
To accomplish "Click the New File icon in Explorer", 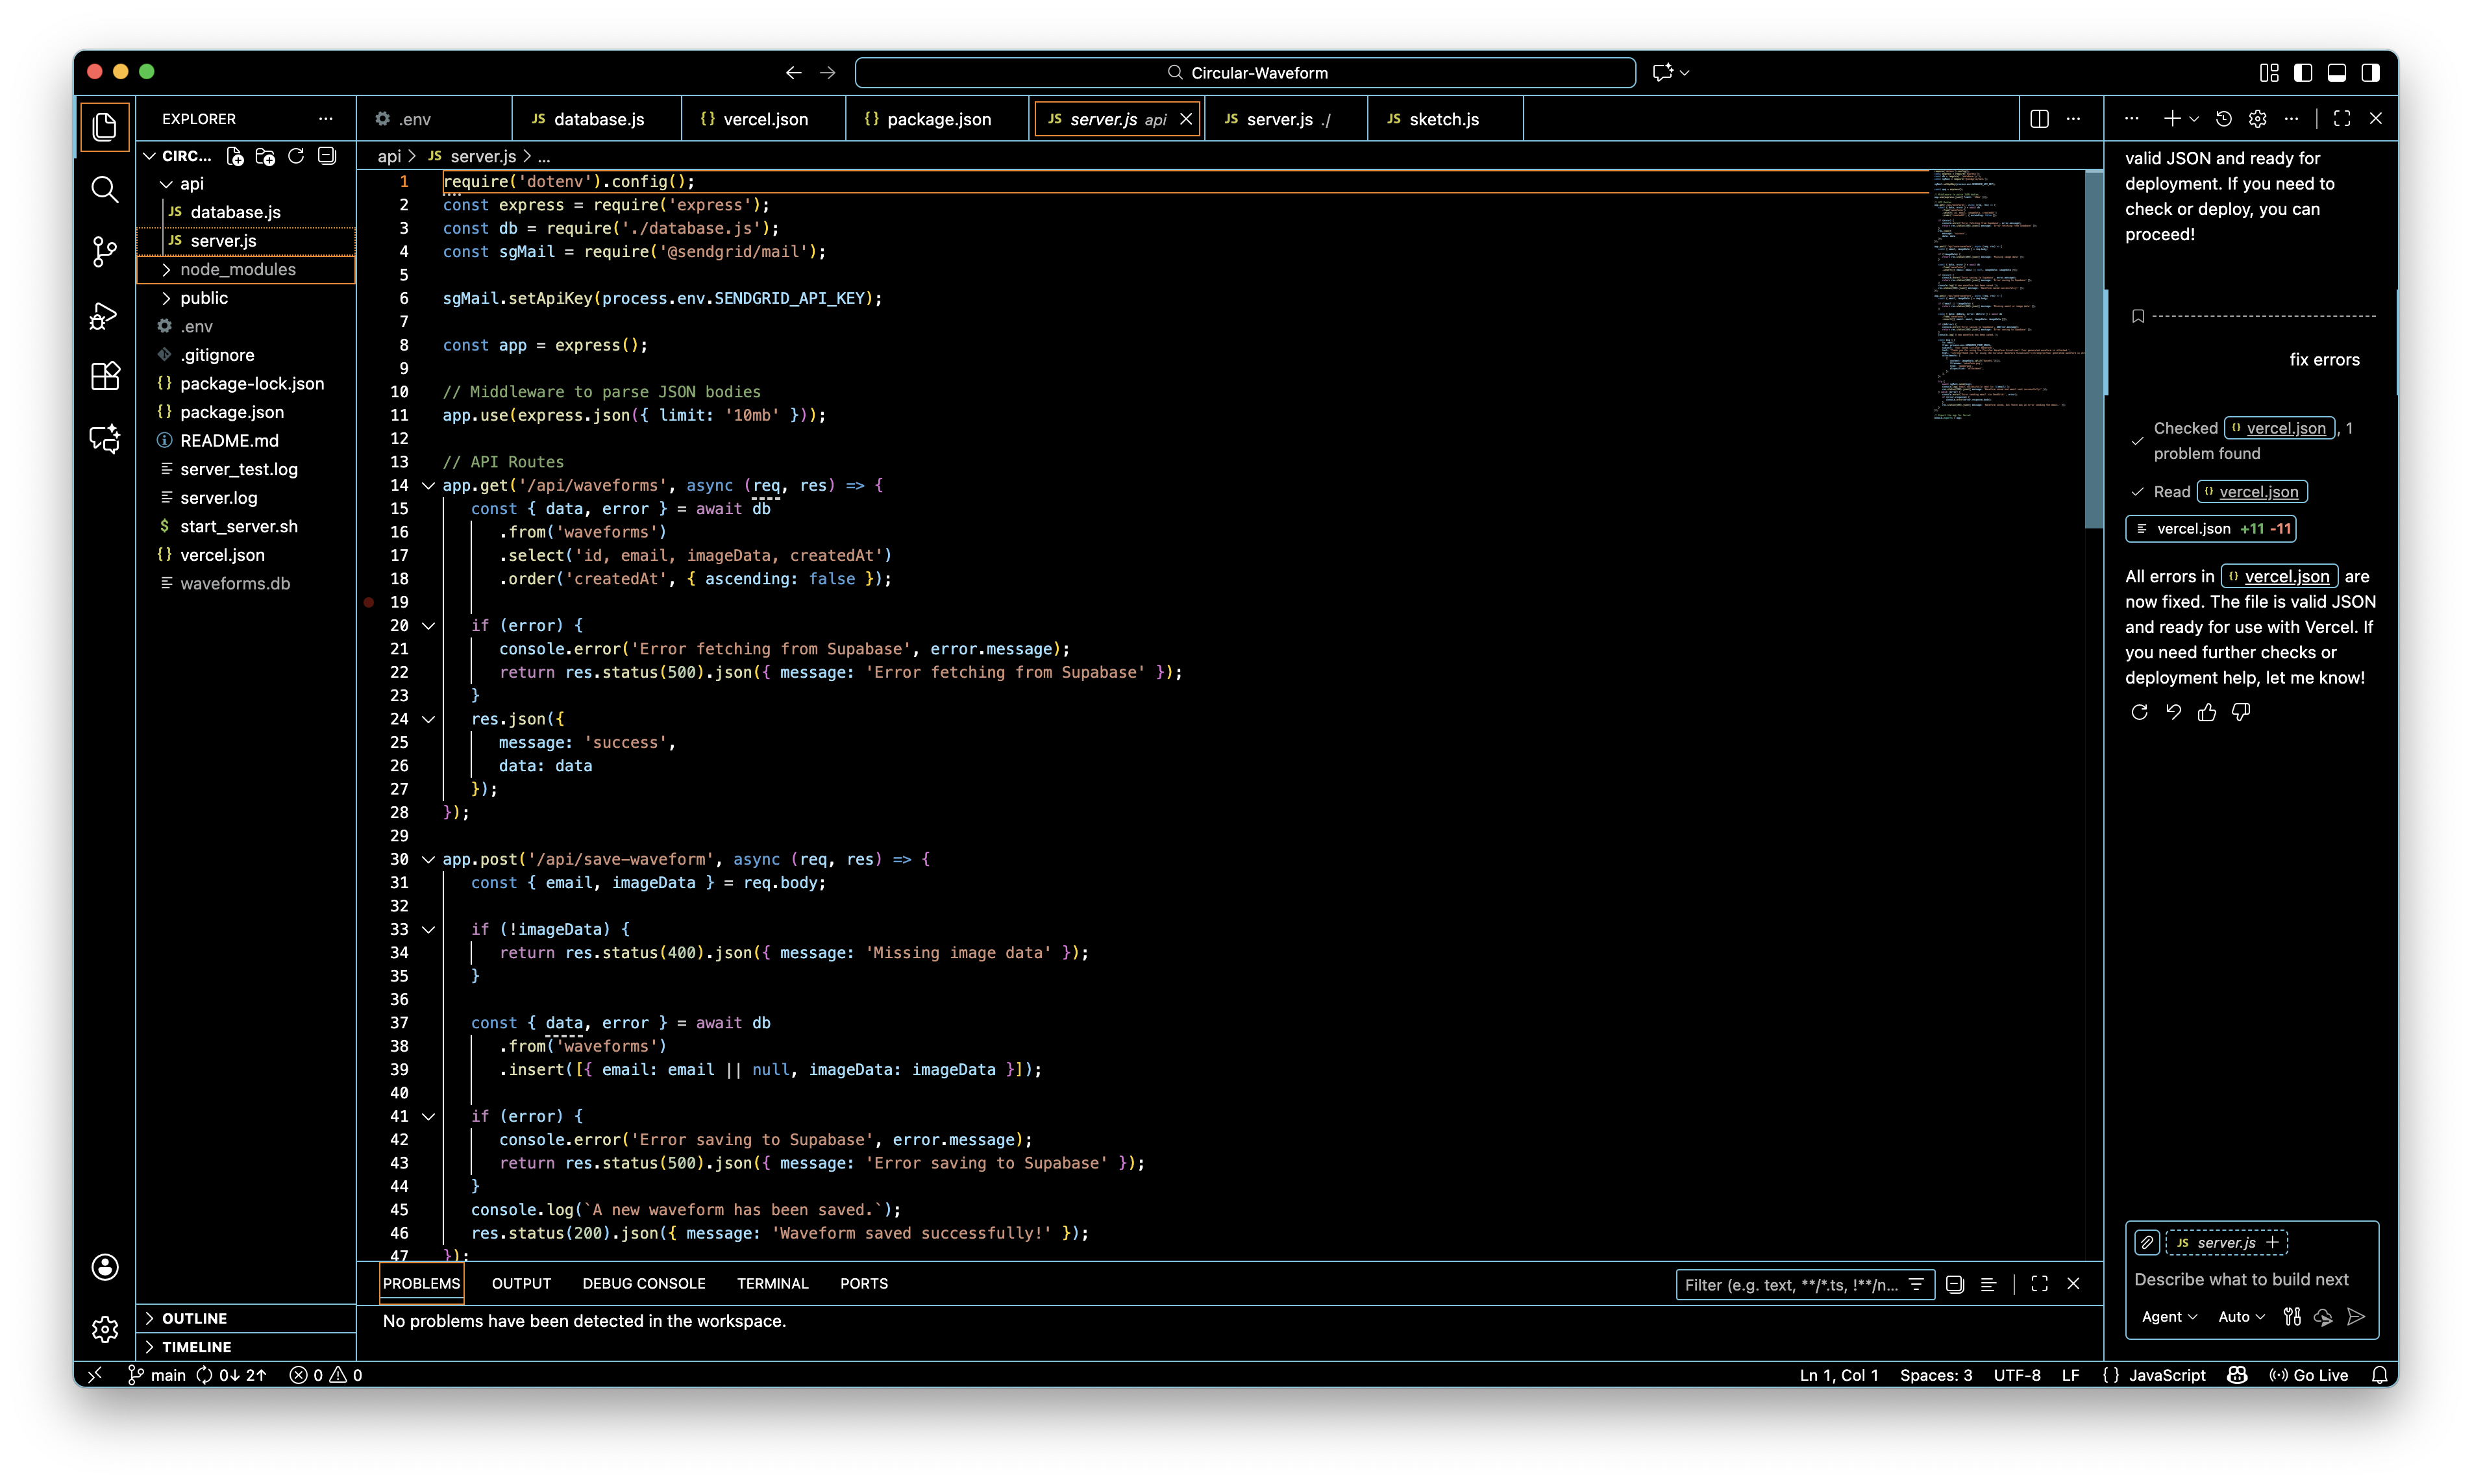I will [235, 156].
